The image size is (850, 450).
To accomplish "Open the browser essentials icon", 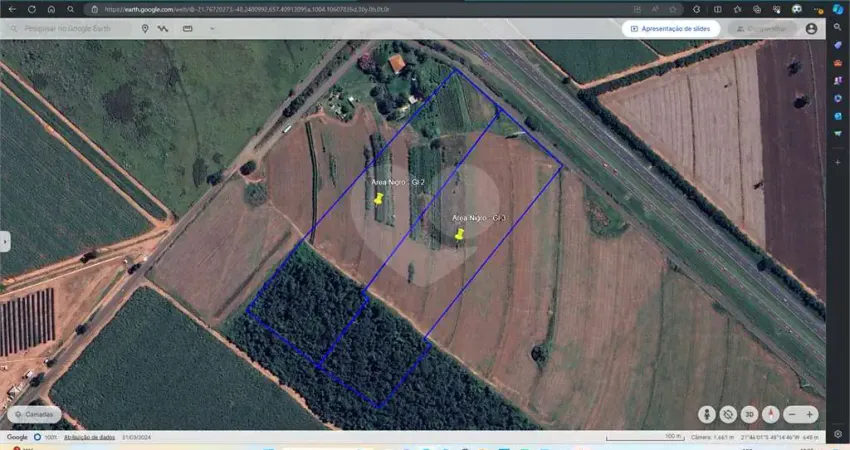I will (x=776, y=9).
